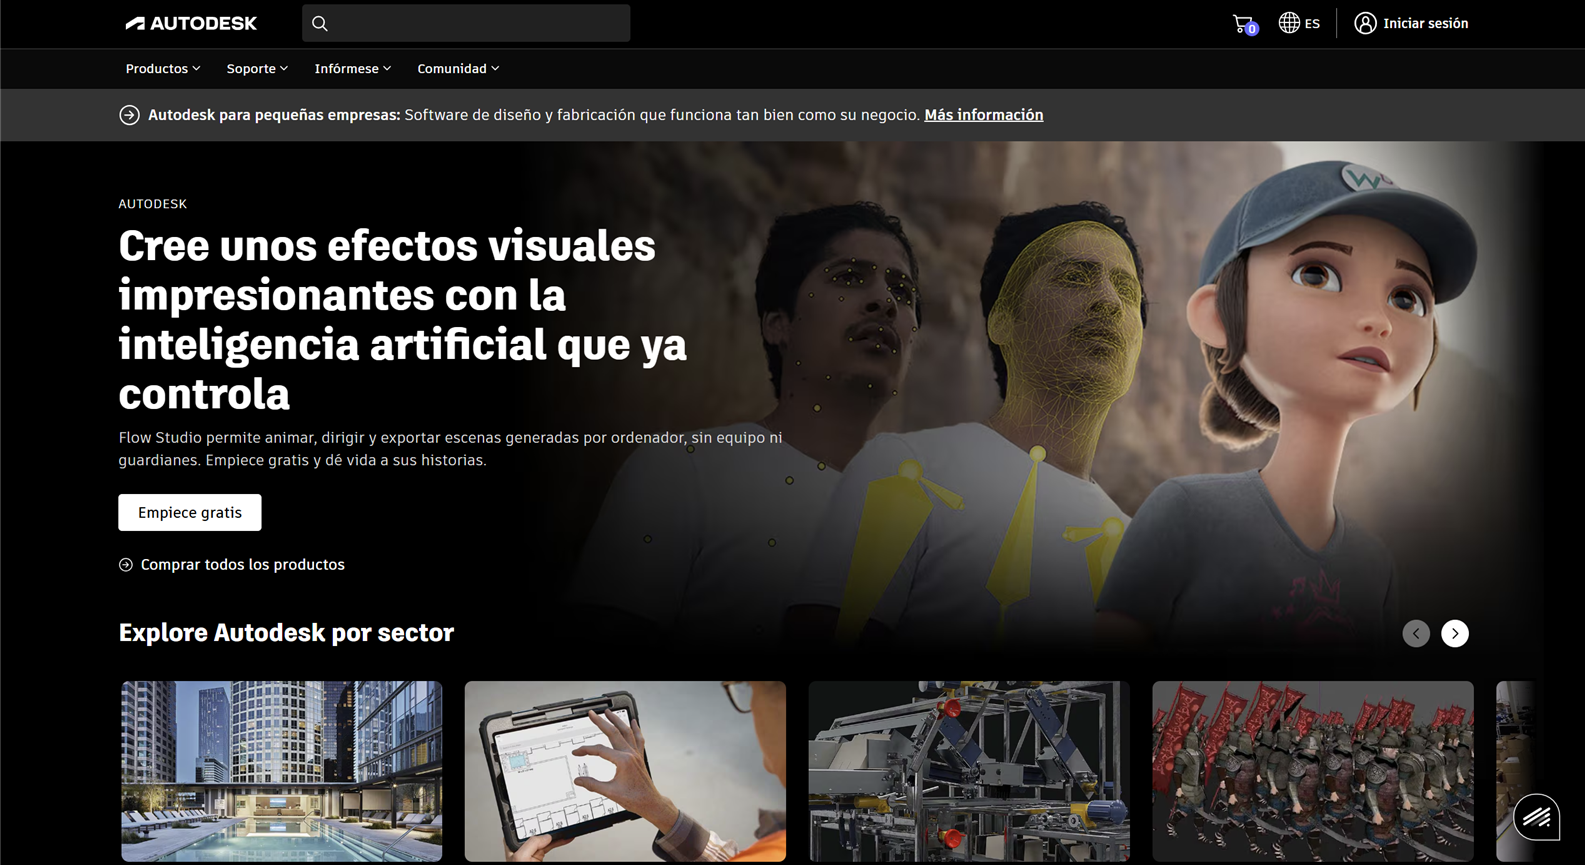
Task: Go to previous sector carousel slide
Action: point(1416,633)
